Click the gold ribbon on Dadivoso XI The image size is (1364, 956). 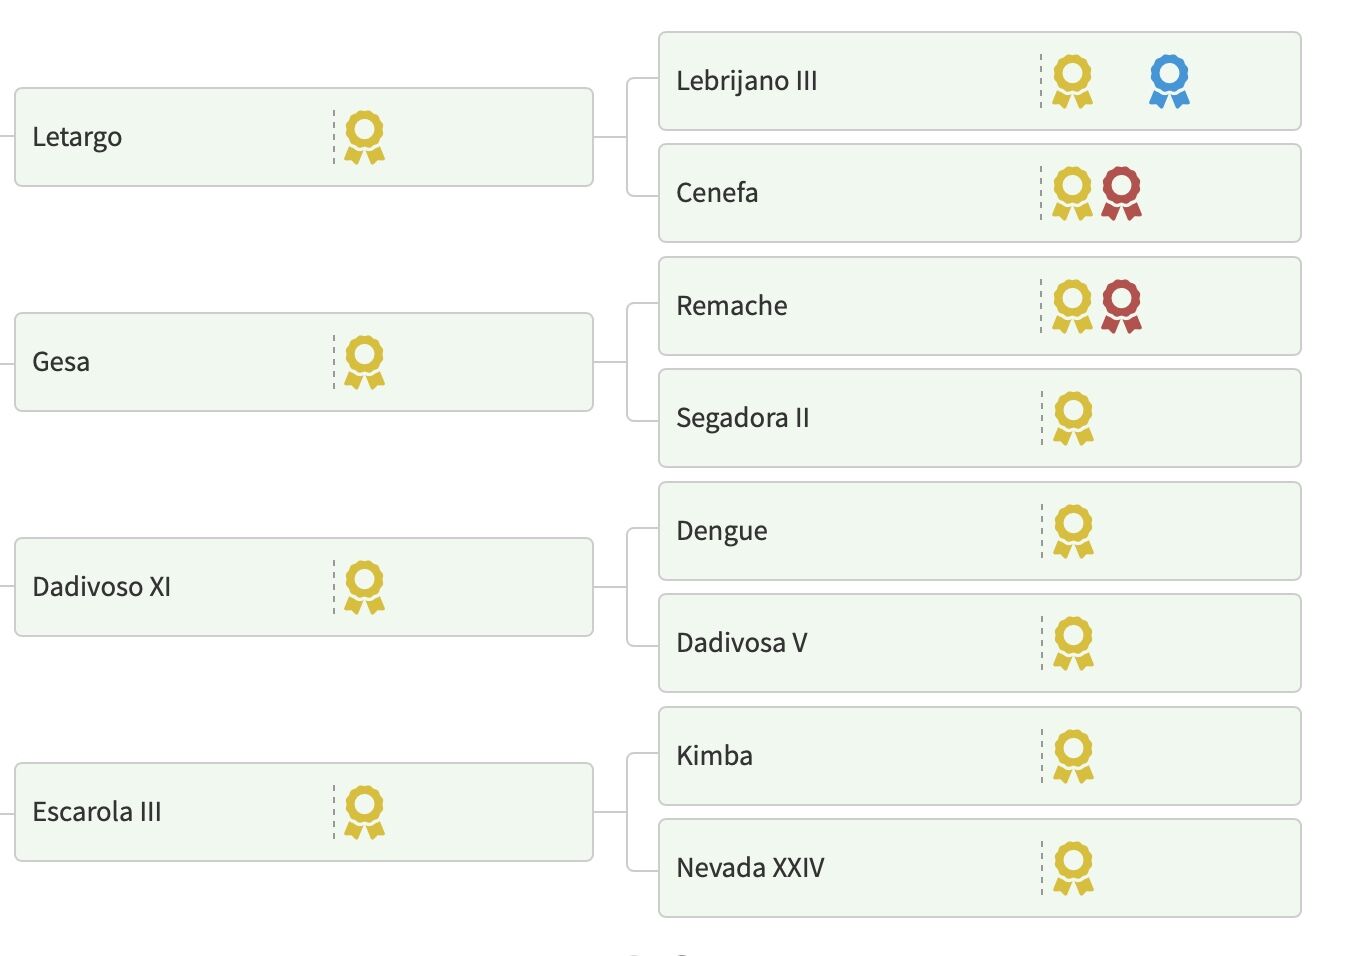coord(364,587)
